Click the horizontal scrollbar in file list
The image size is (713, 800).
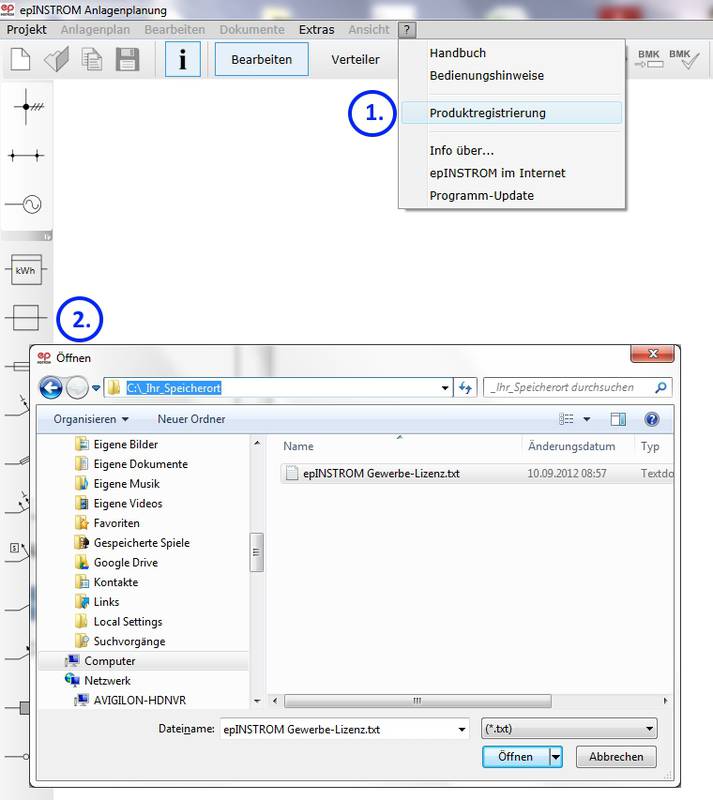[417, 701]
